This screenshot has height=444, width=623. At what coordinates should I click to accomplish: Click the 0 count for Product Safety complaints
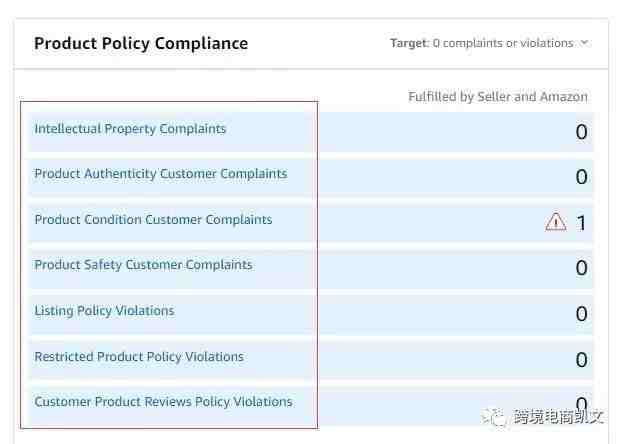tap(581, 268)
